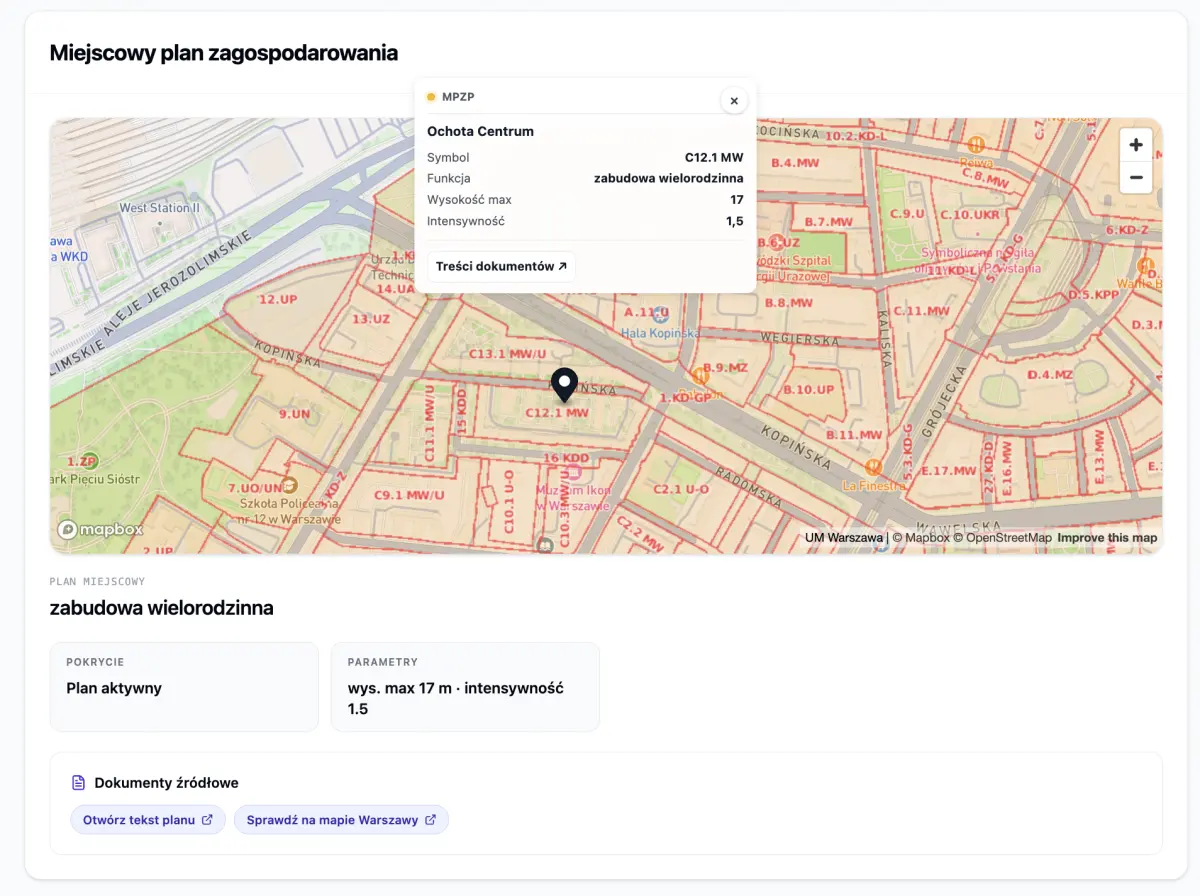Image resolution: width=1200 pixels, height=896 pixels.
Task: Select the C2.1 U-O zone label
Action: tap(681, 489)
